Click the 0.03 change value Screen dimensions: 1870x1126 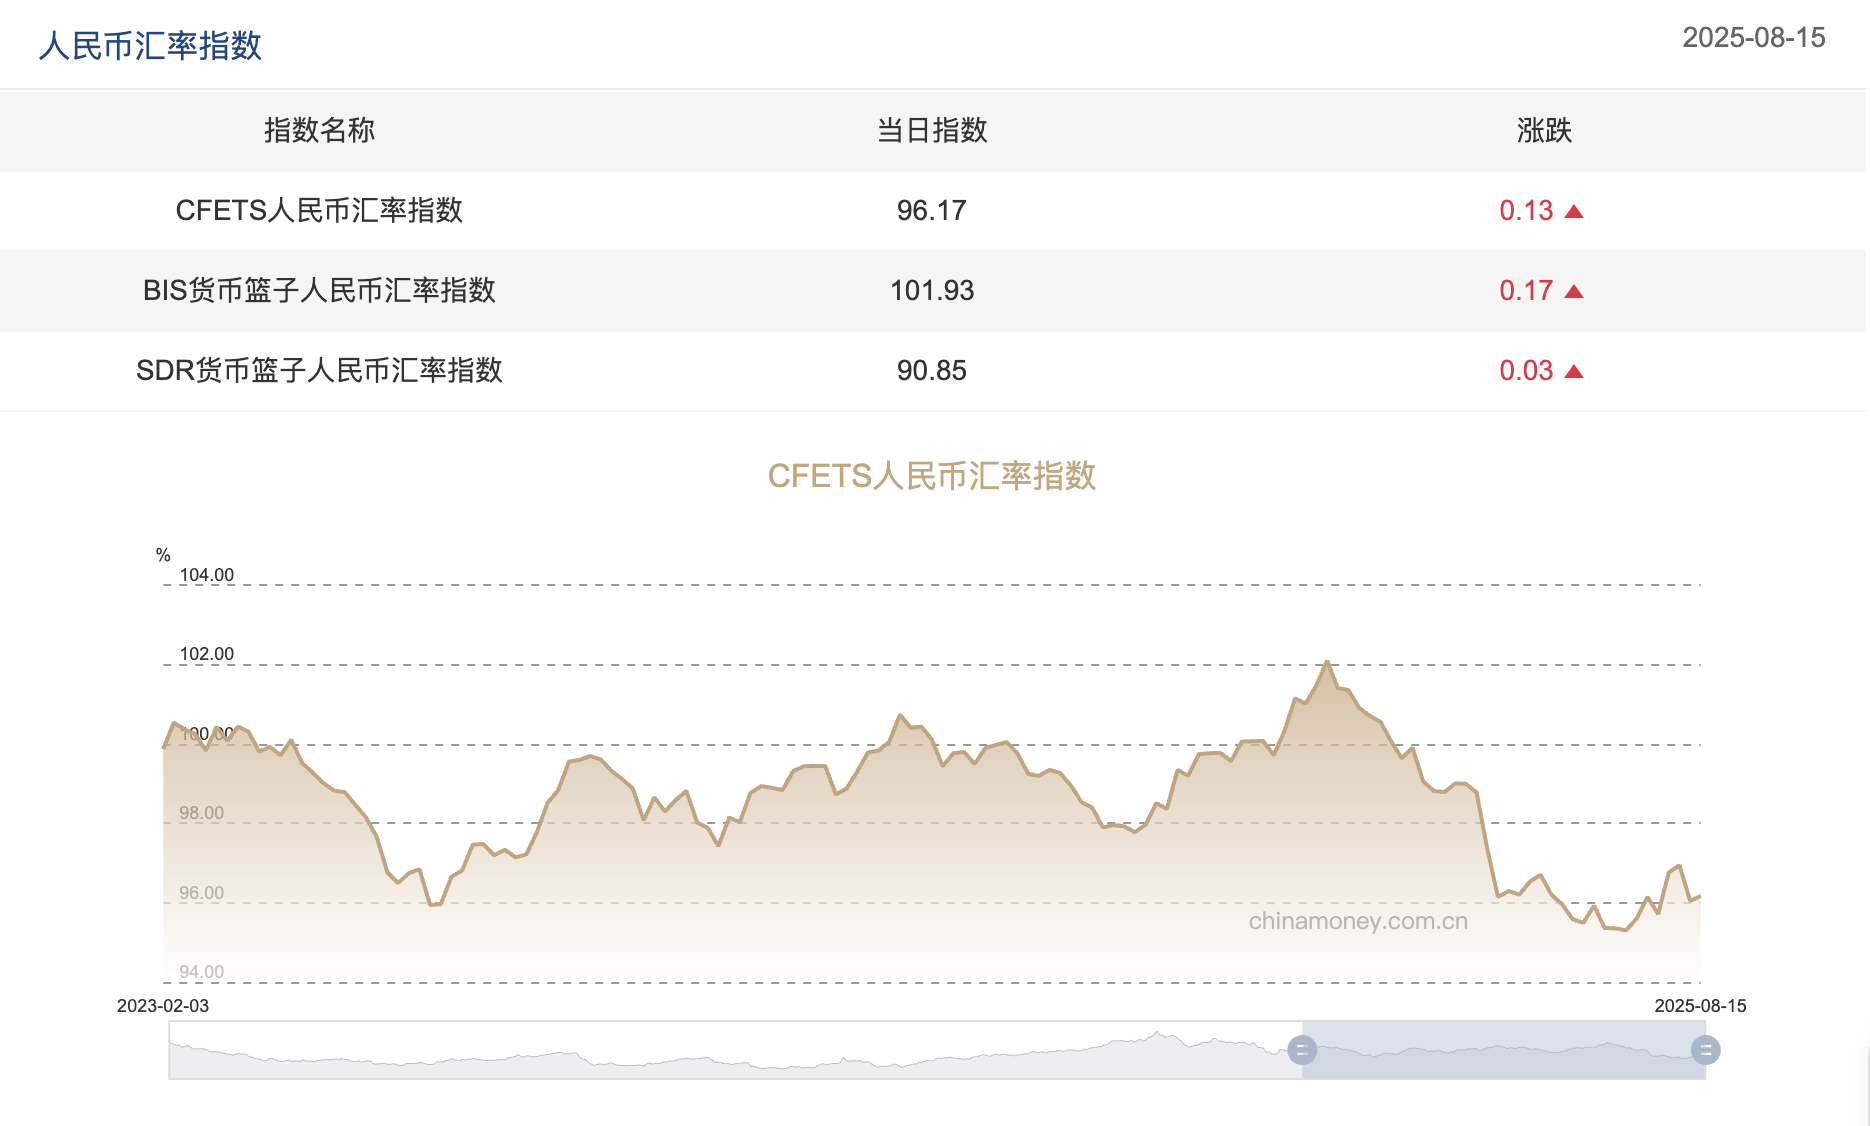coord(1525,371)
